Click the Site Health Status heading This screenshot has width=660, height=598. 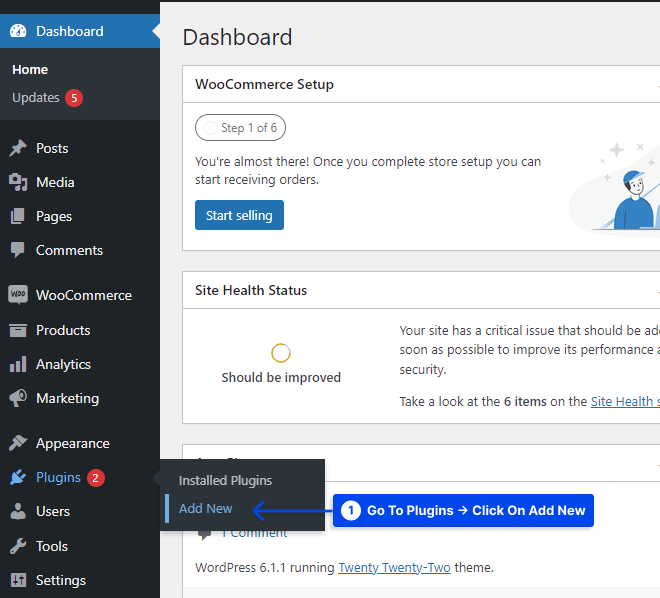[x=251, y=290]
